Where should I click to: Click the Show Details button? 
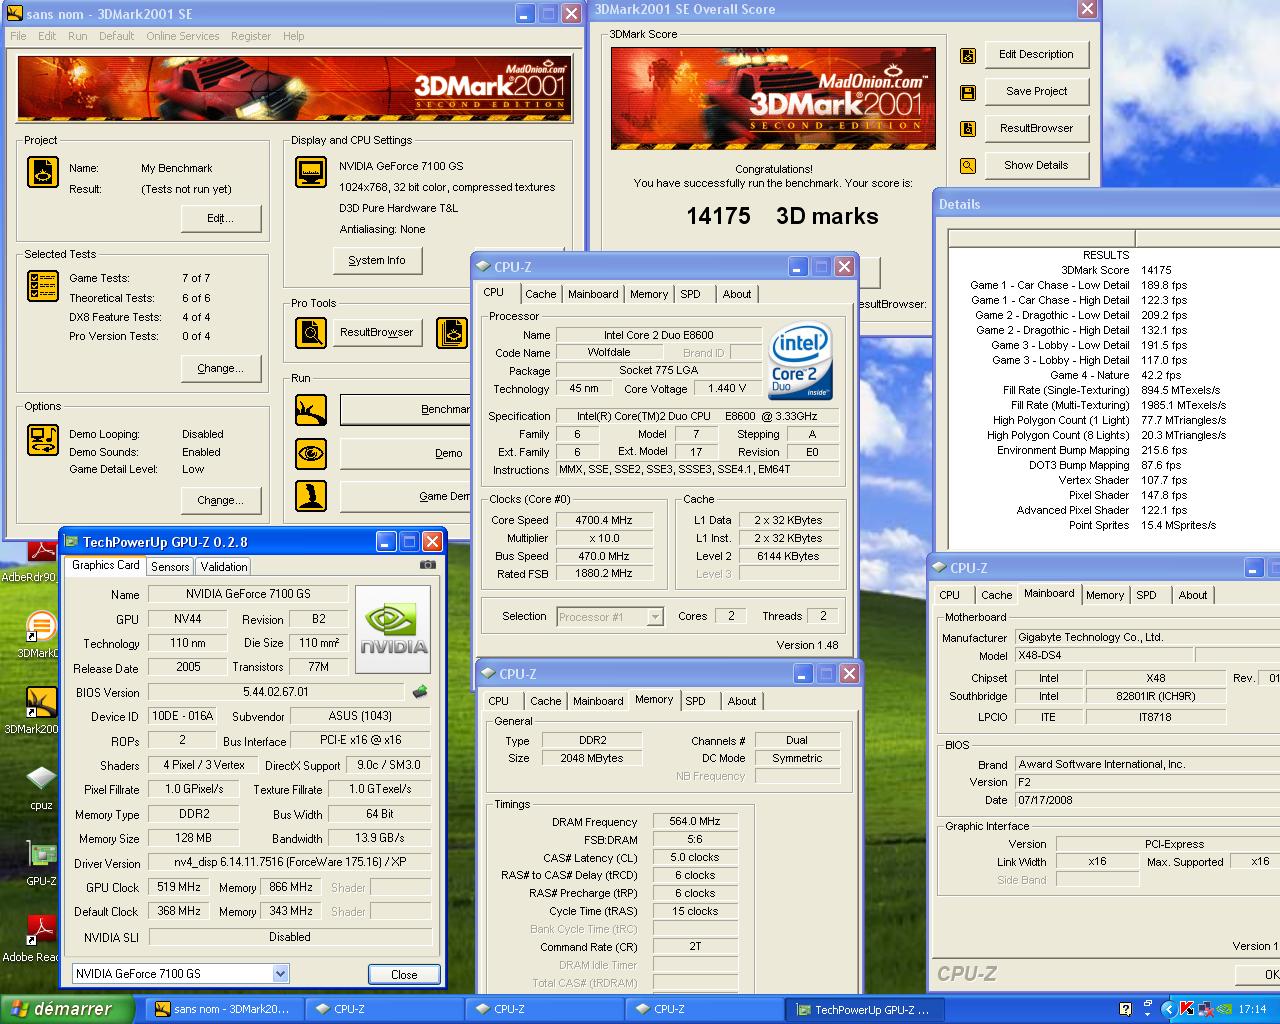click(1036, 165)
